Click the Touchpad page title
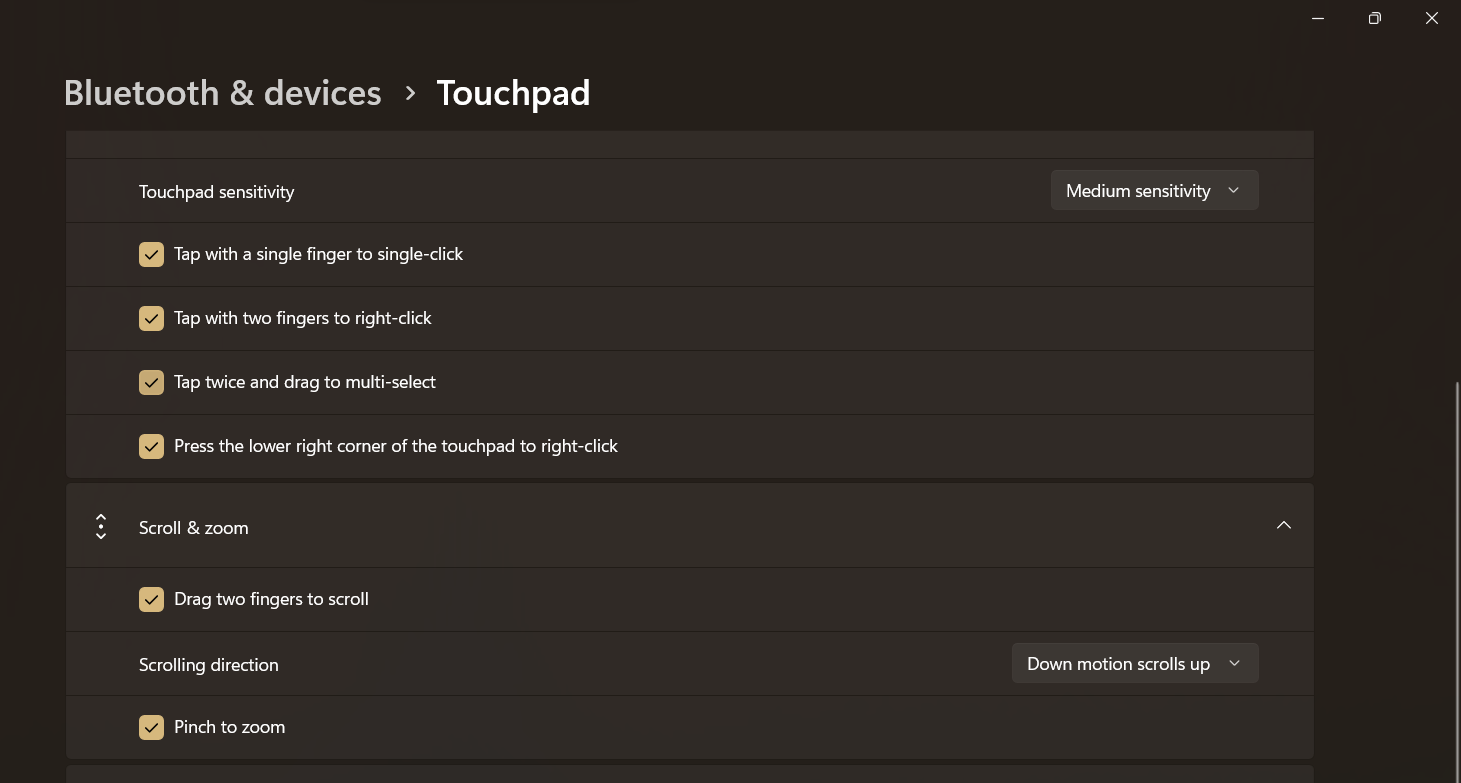This screenshot has width=1461, height=783. pyautogui.click(x=513, y=93)
